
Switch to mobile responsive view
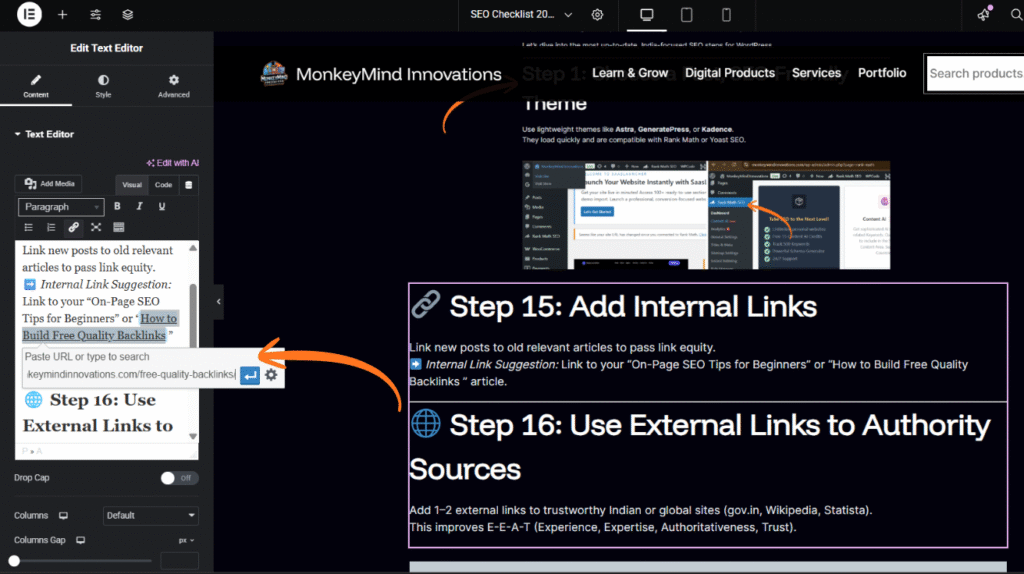pyautogui.click(x=726, y=15)
